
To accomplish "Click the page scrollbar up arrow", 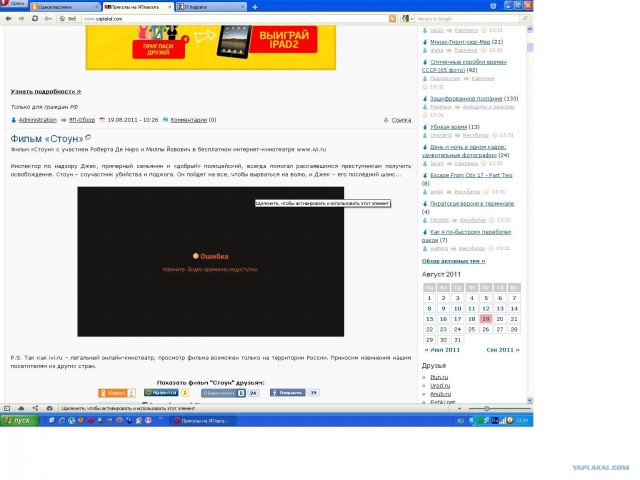I will coord(530,29).
